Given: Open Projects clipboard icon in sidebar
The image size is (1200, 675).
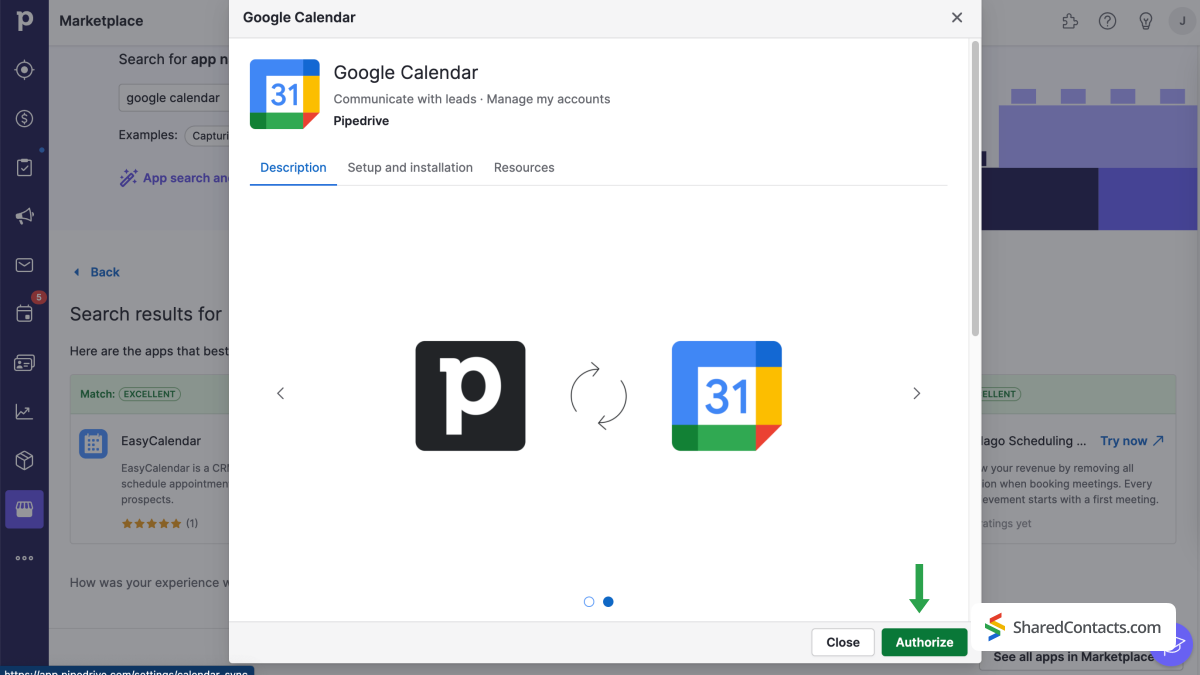Looking at the screenshot, I should point(24,168).
